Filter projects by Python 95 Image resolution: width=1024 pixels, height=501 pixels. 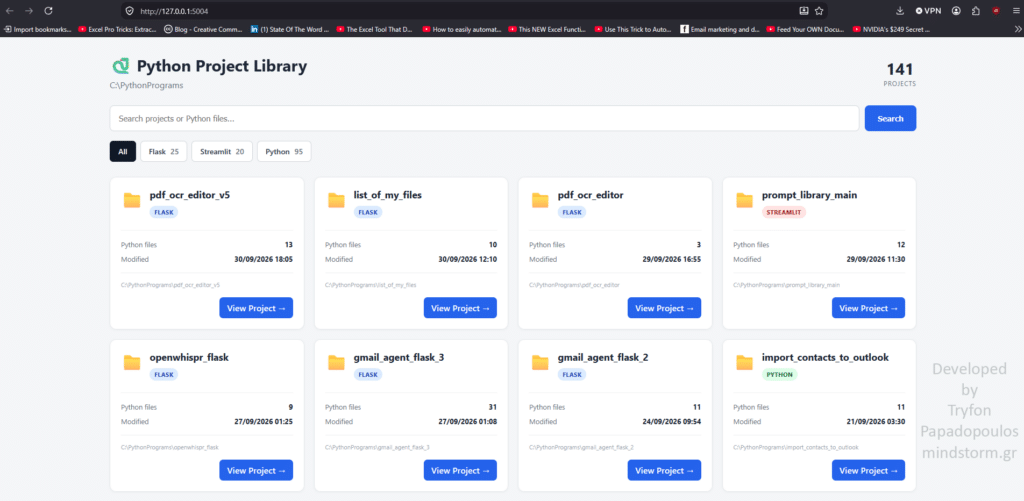(284, 152)
